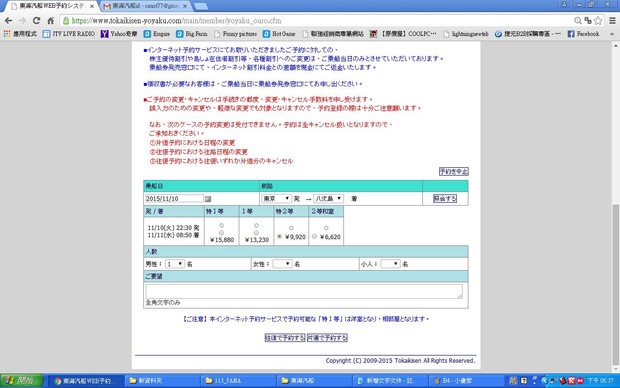Image resolution: width=620 pixels, height=388 pixels.
Task: Open the Chrome hamburger menu icon
Action: tap(612, 21)
